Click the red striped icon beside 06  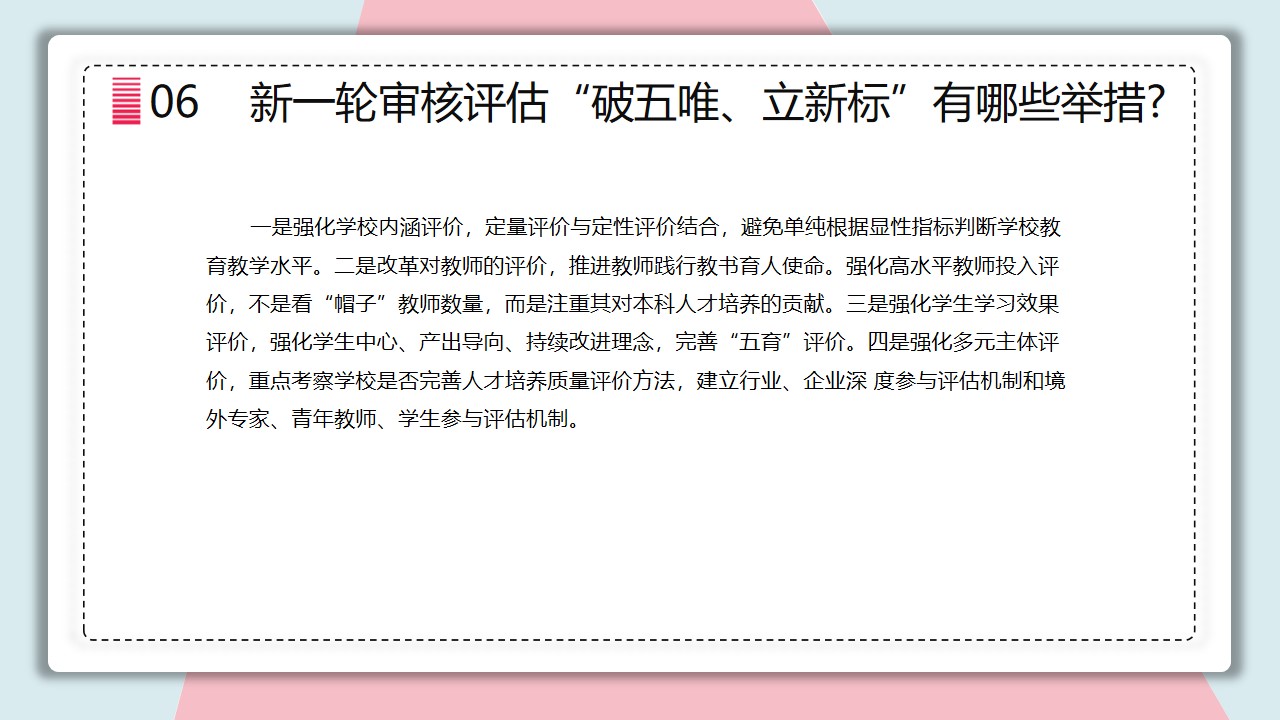[x=126, y=101]
